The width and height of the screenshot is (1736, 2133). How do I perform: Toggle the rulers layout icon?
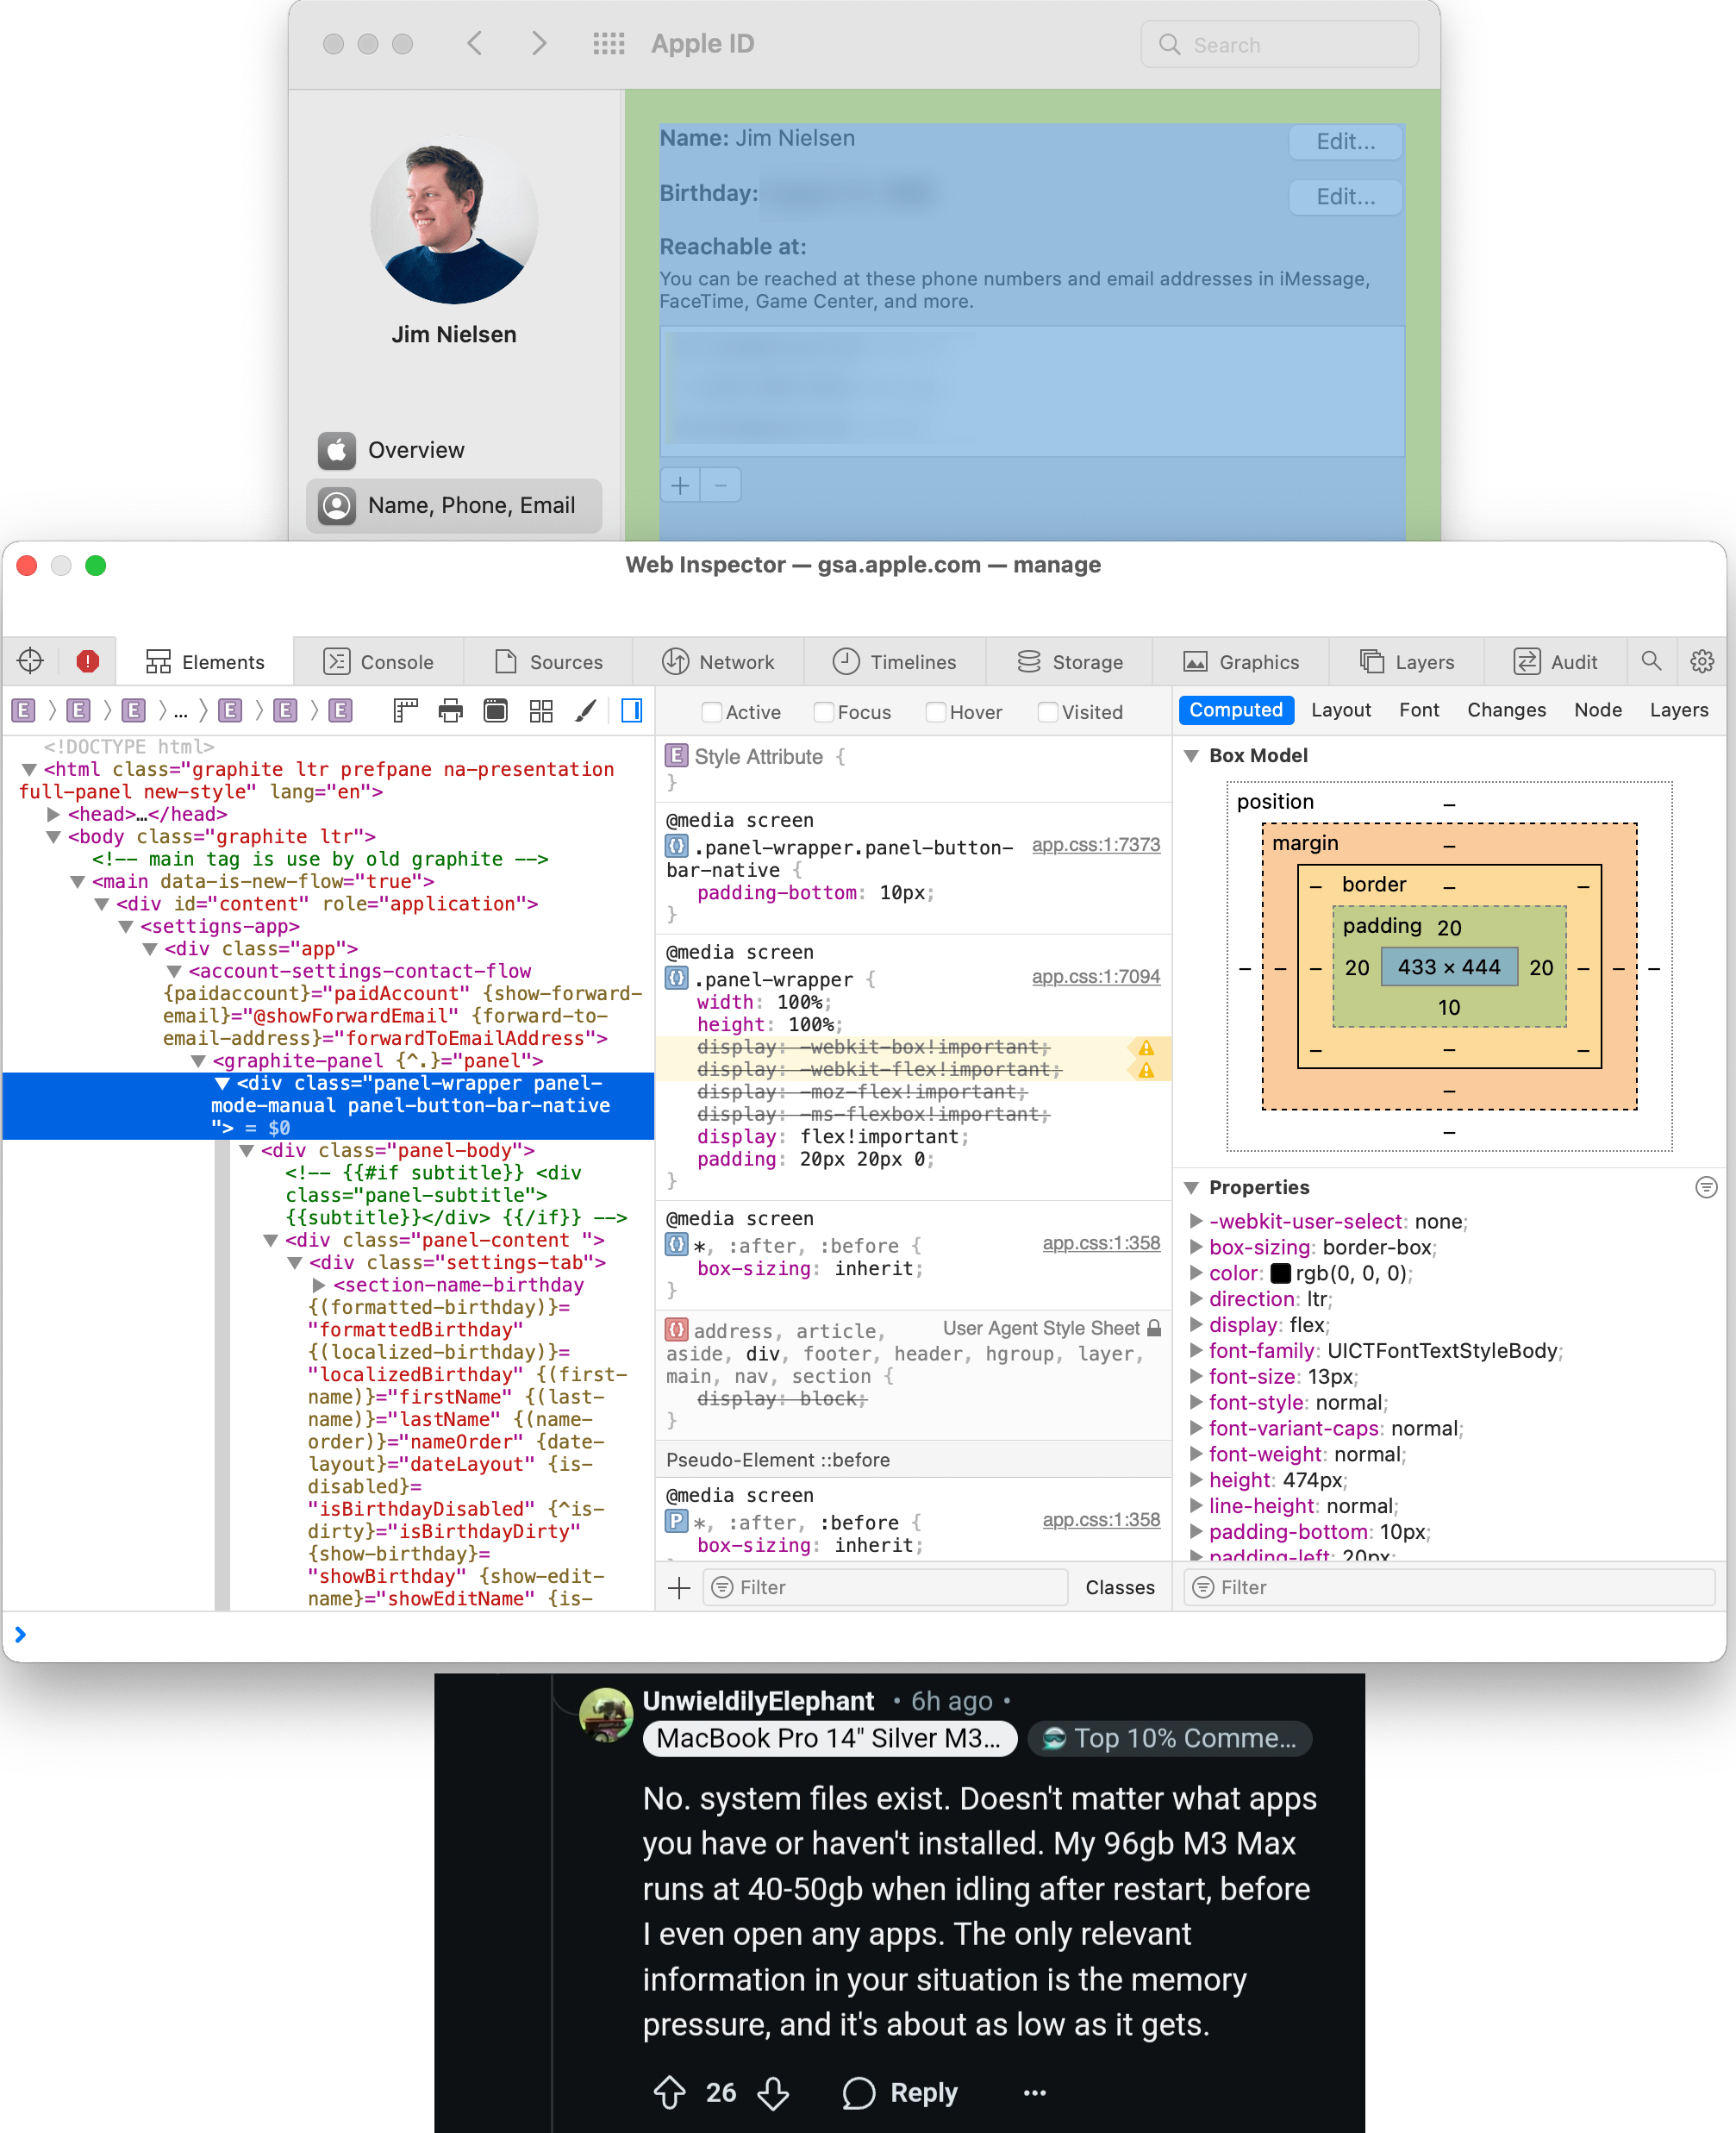coord(405,711)
